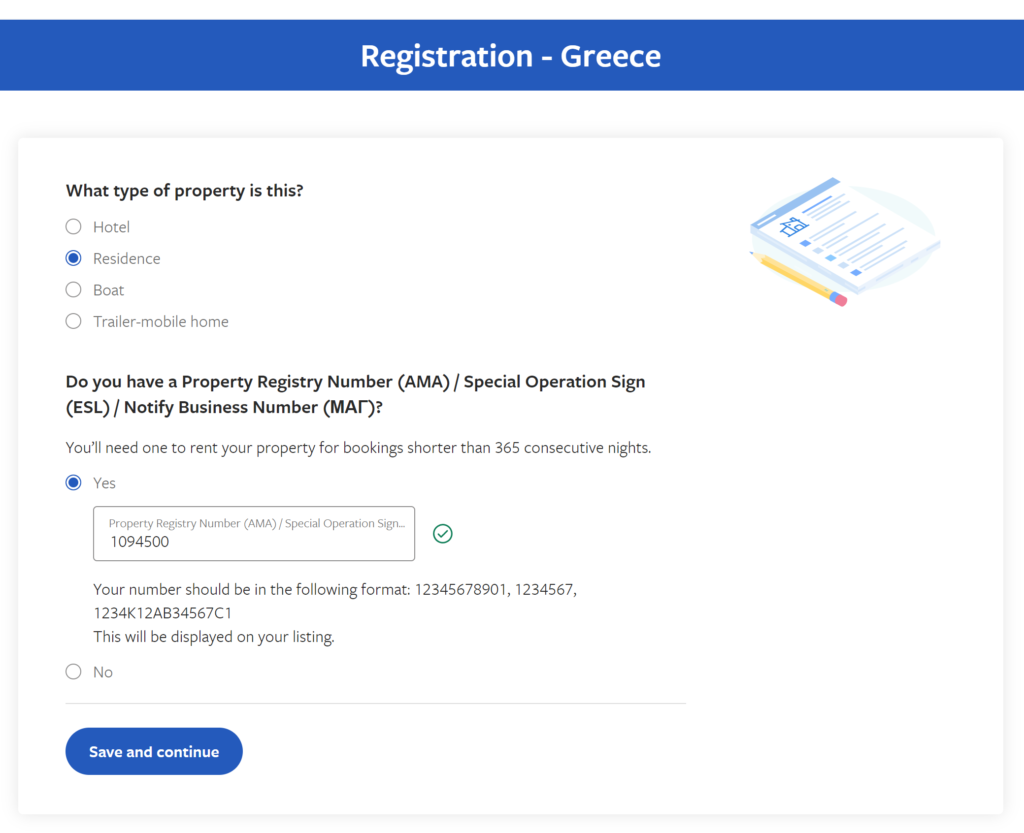Select No for the registry number question
Screen dimensions: 1024x833
73,671
